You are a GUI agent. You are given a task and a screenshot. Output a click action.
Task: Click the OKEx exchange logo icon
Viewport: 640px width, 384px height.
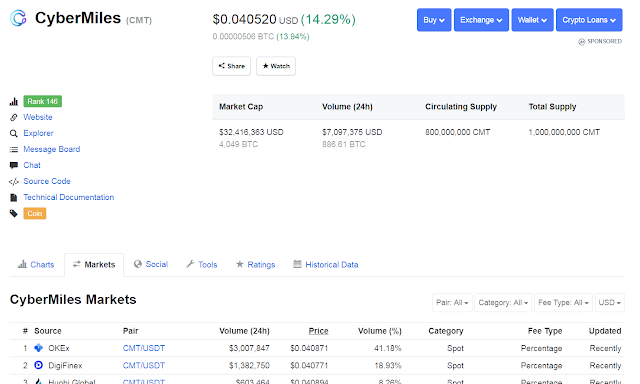(x=38, y=348)
